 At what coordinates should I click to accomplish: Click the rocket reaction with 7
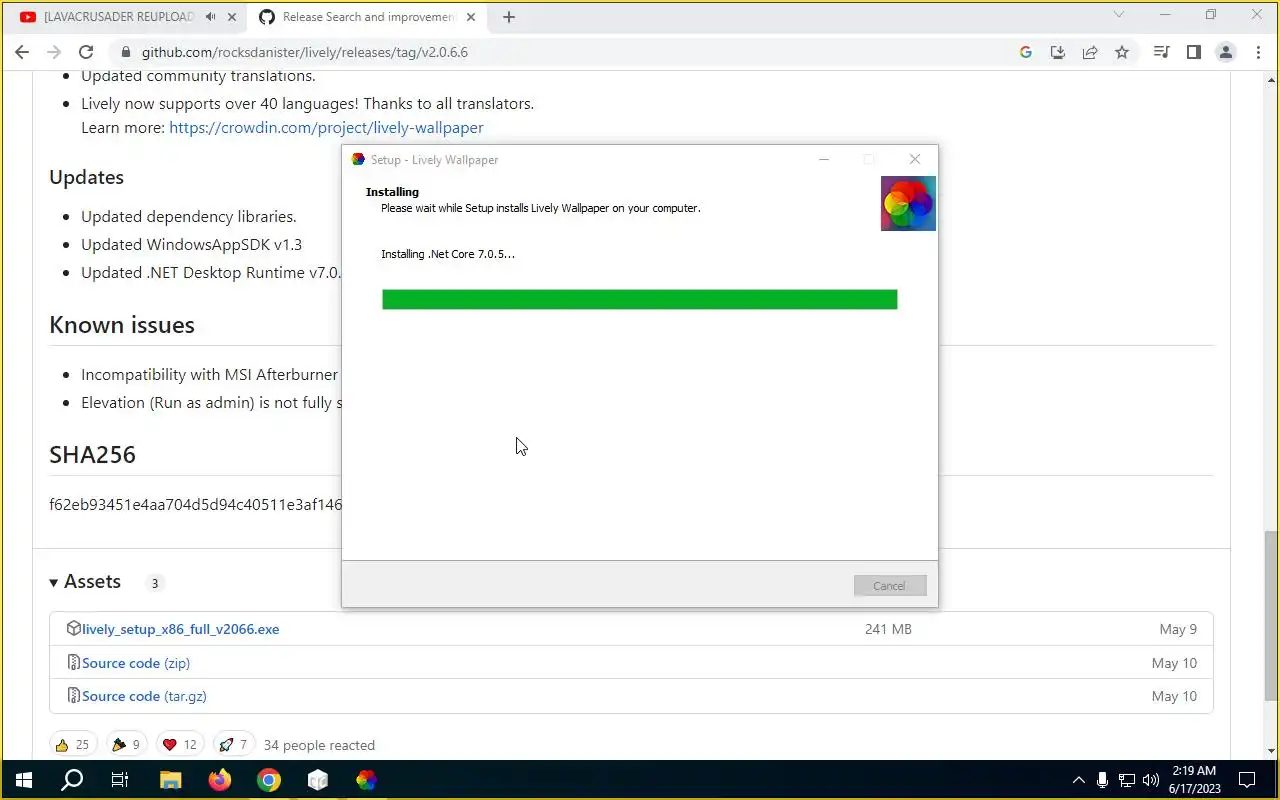[x=233, y=745]
